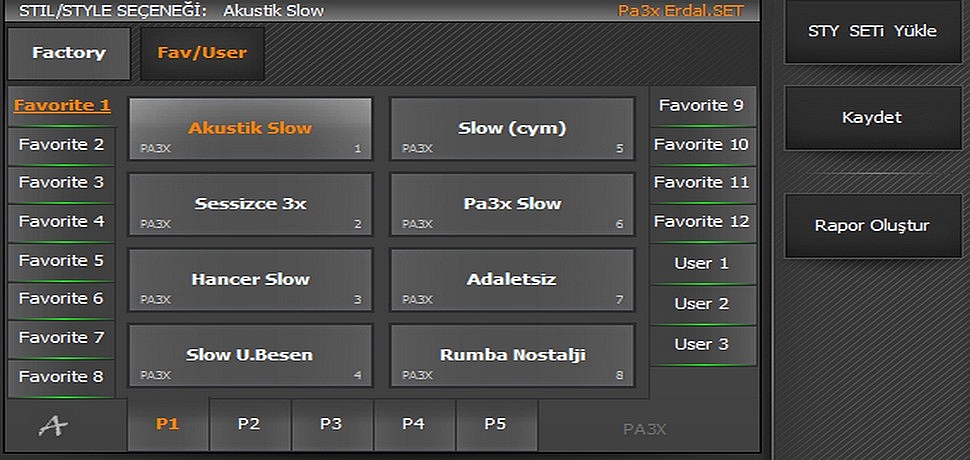Screen dimensions: 970x460
Task: Select the Pa3x Slow style
Action: (512, 204)
